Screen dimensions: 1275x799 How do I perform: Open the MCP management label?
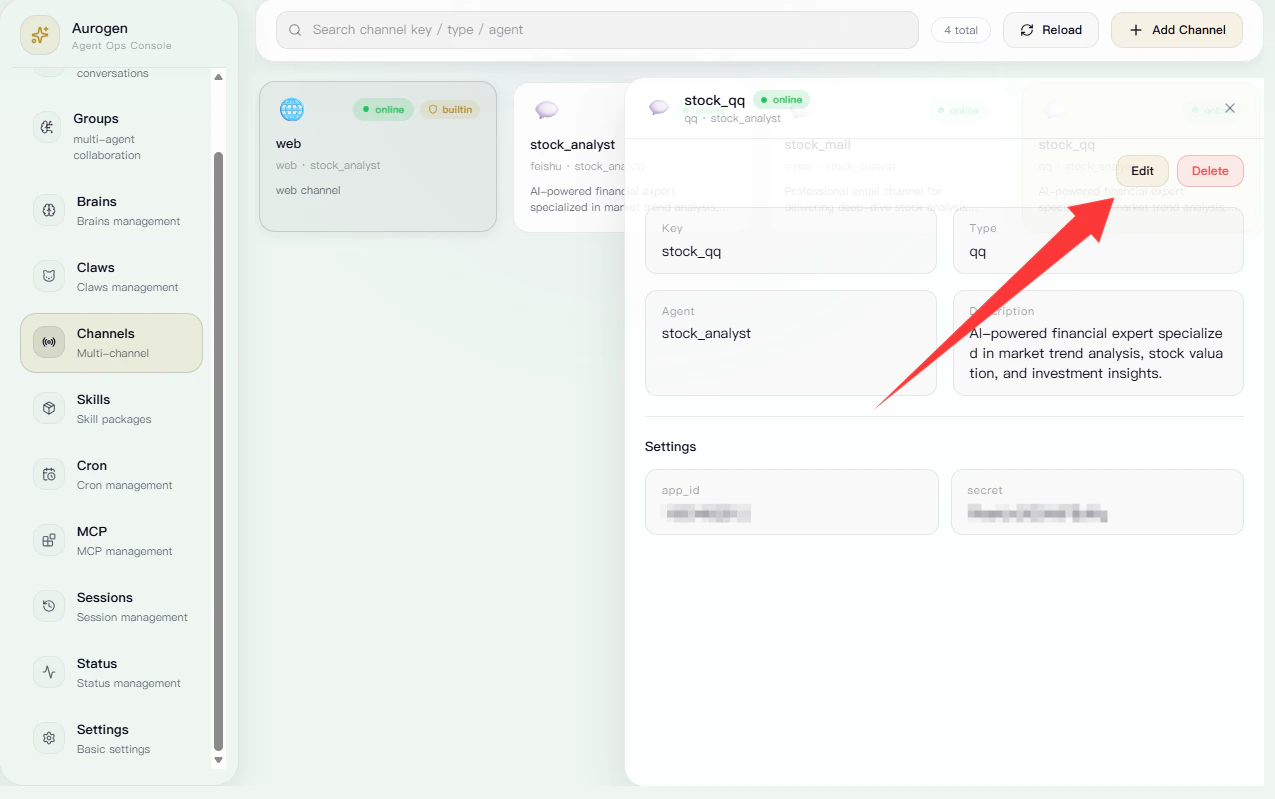[125, 551]
